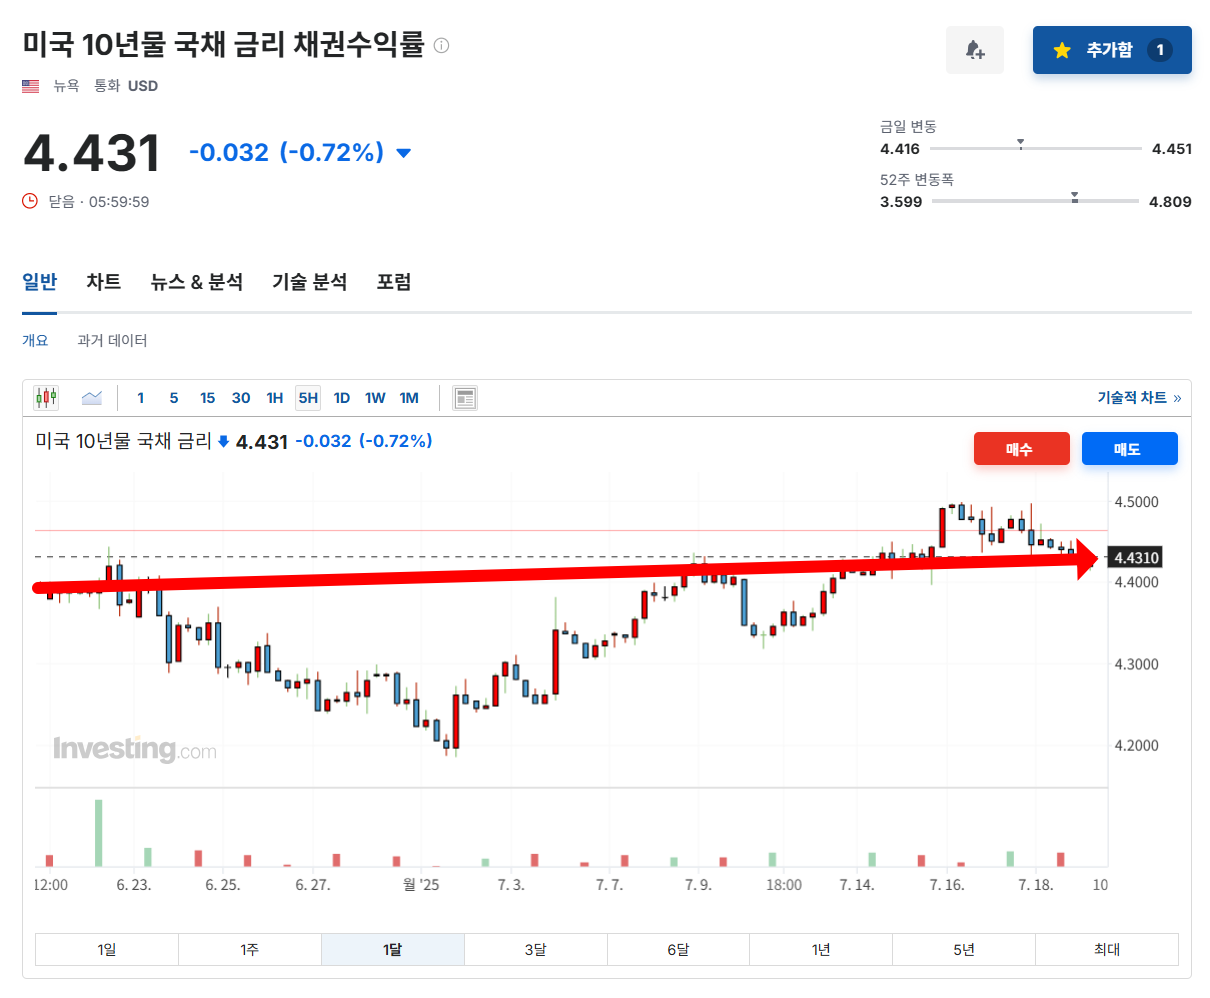The image size is (1210, 998).
Task: Select the 최대 time range option
Action: (x=1106, y=949)
